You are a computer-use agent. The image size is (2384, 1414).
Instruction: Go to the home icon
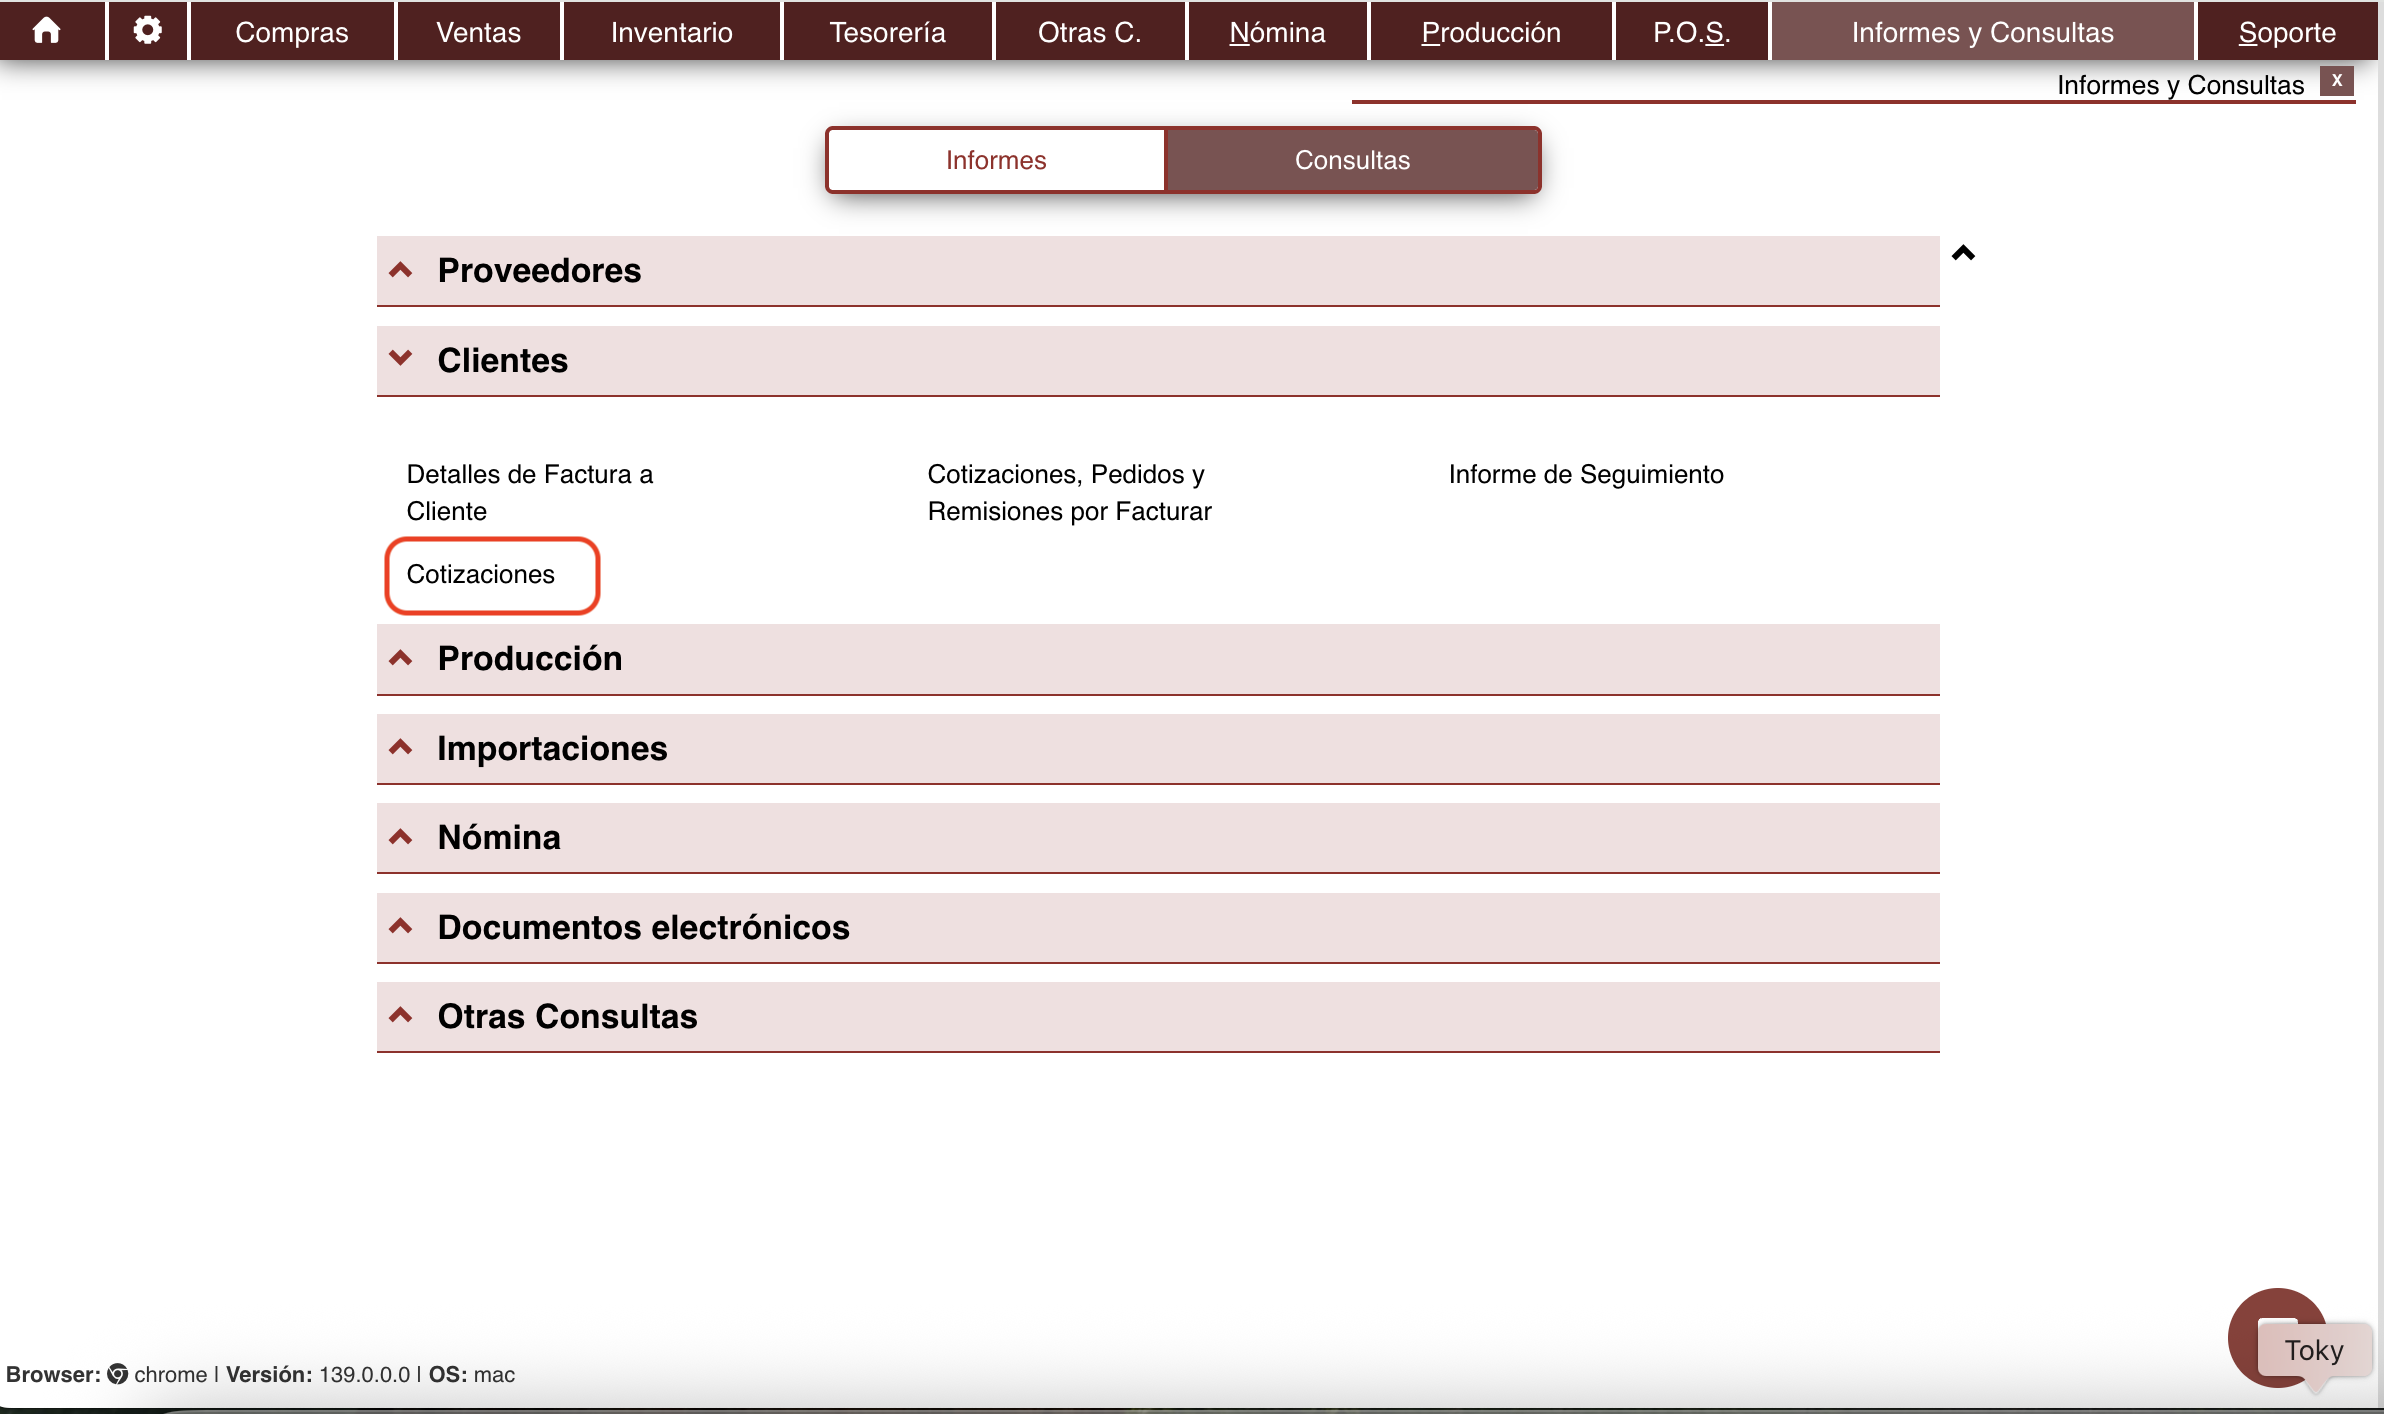(x=47, y=31)
